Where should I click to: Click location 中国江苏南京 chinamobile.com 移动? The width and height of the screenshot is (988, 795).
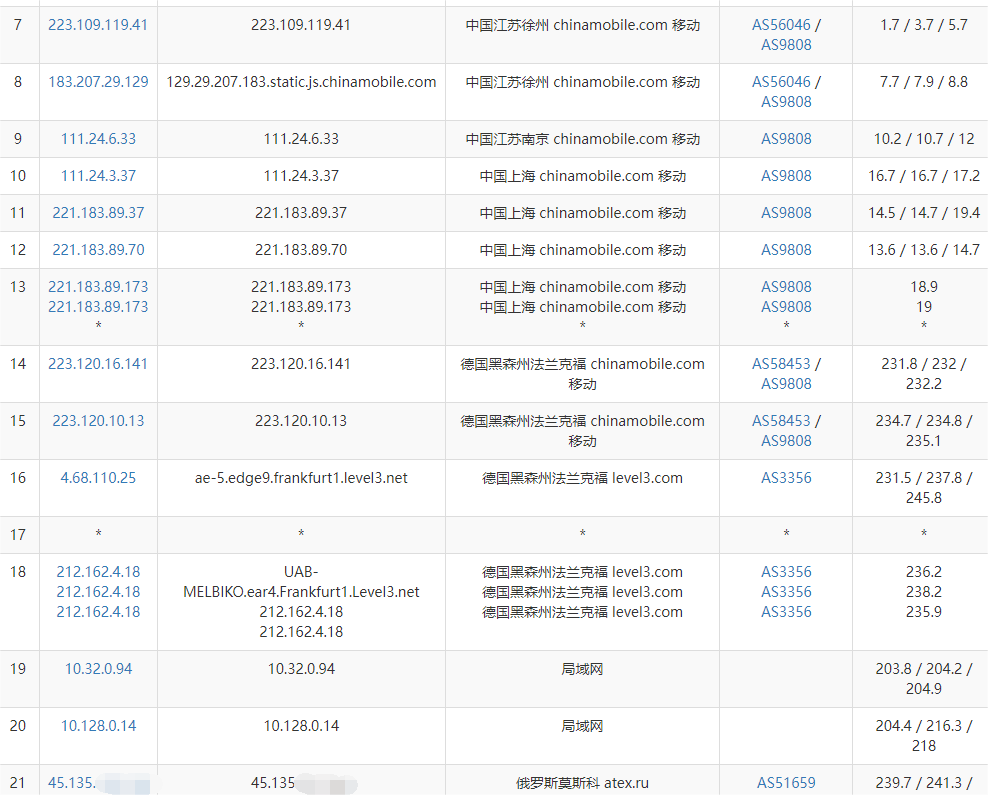click(x=582, y=139)
